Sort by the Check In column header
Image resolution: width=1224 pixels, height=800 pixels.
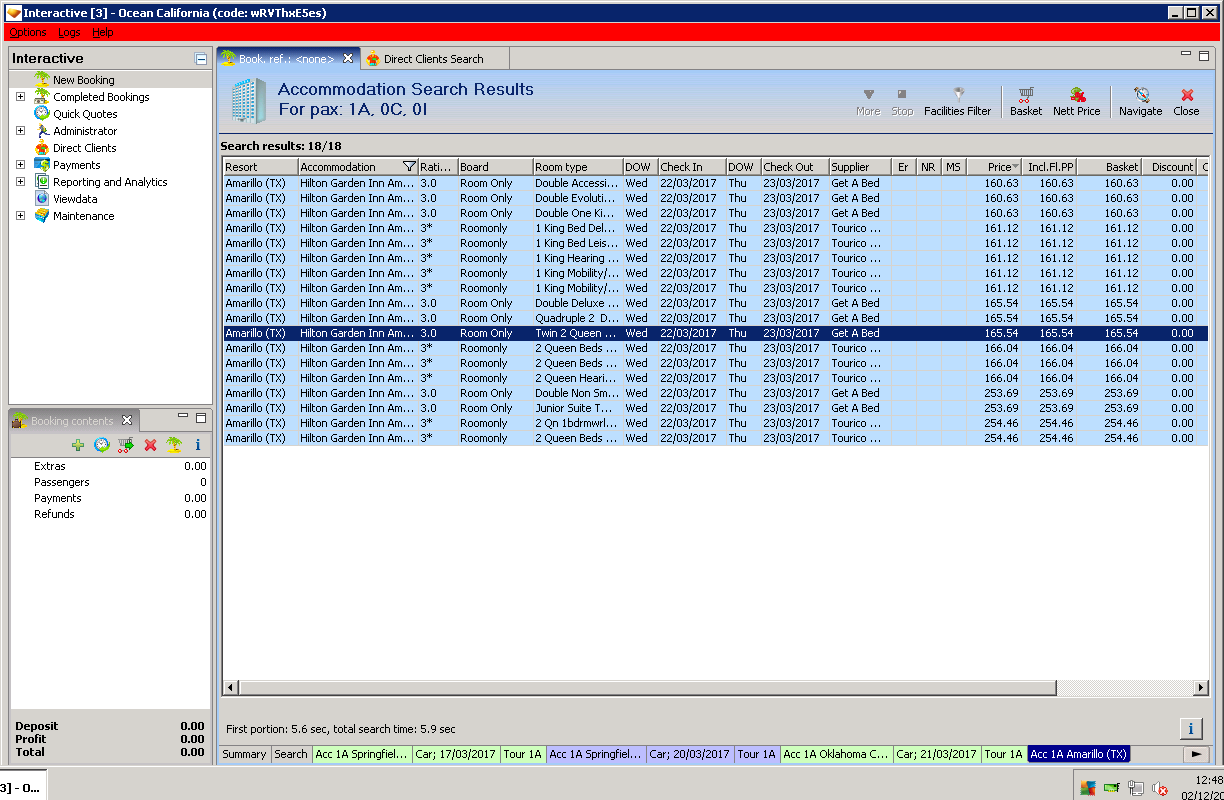[691, 167]
